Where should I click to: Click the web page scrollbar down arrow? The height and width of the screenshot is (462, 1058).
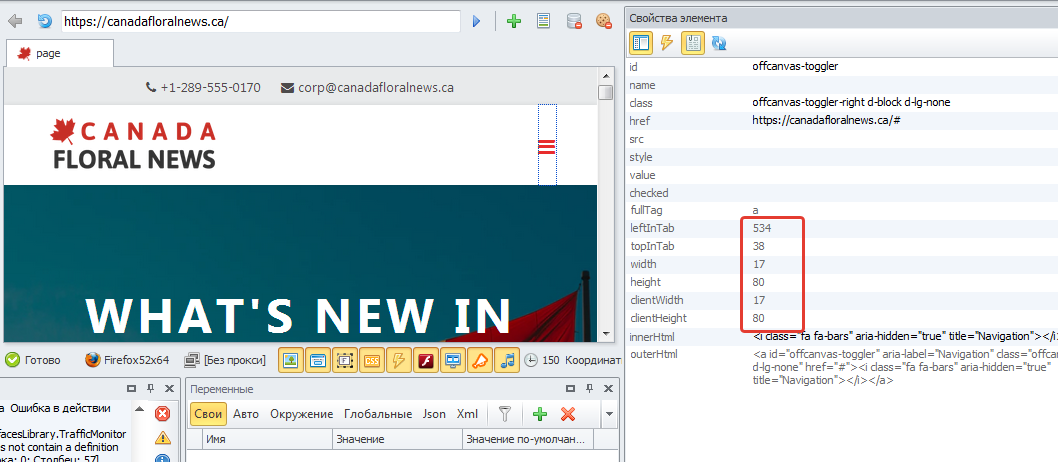pos(605,334)
